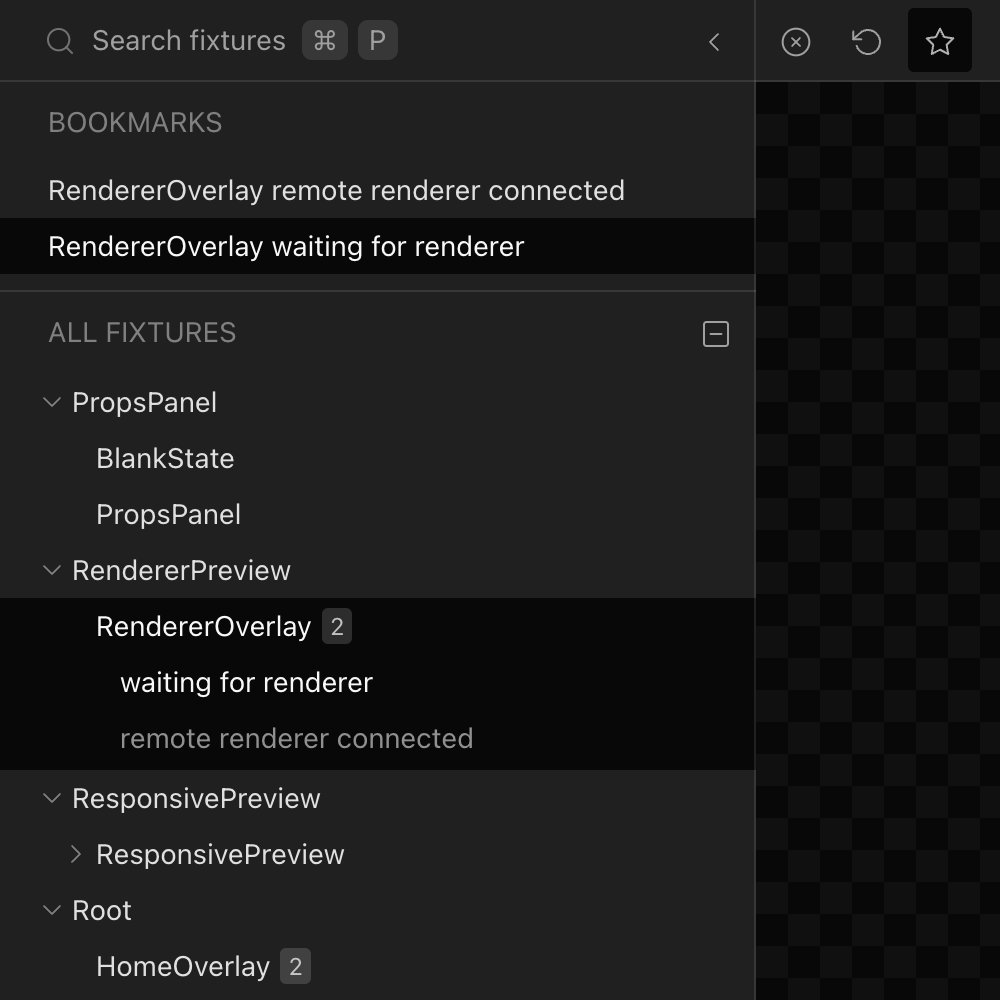Focus the Search fixtures field
Viewport: 1000px width, 1000px height.
pyautogui.click(x=189, y=41)
